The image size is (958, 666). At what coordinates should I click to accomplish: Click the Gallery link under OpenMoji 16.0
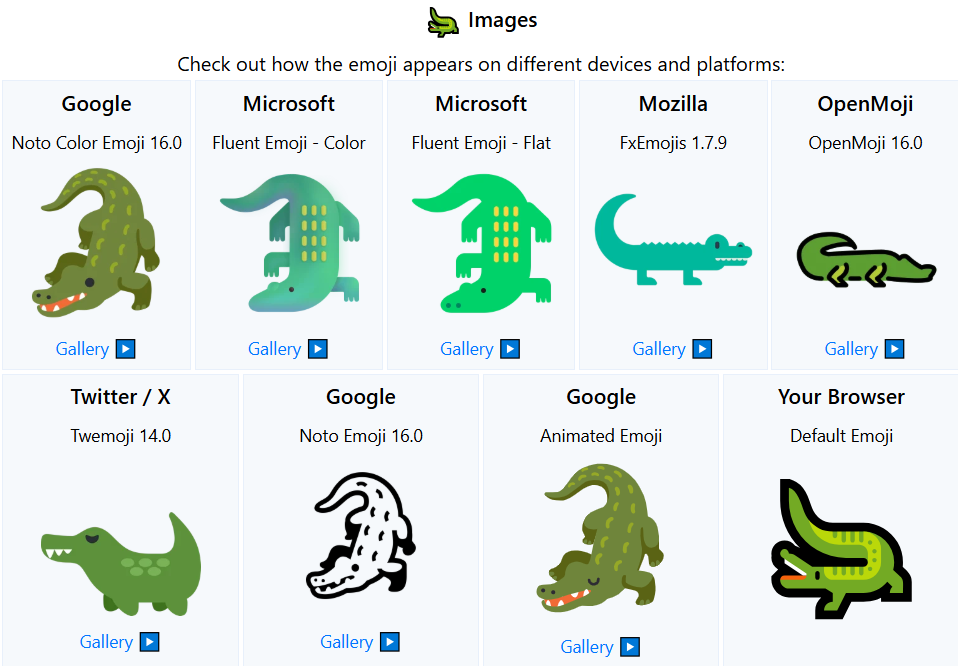click(x=853, y=348)
